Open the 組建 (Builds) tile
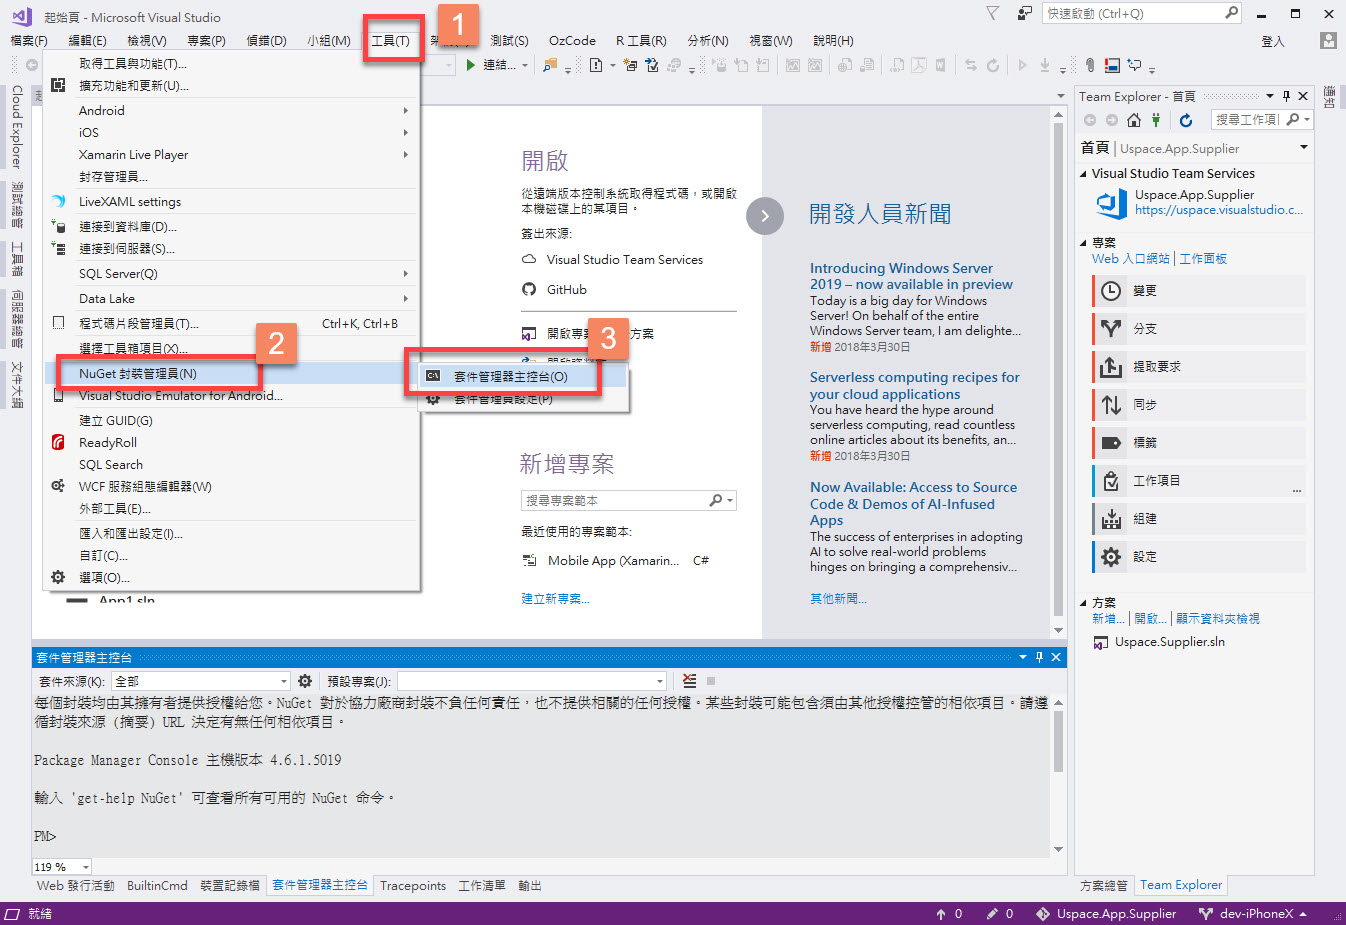Screen dimensions: 1346x925 point(1198,519)
